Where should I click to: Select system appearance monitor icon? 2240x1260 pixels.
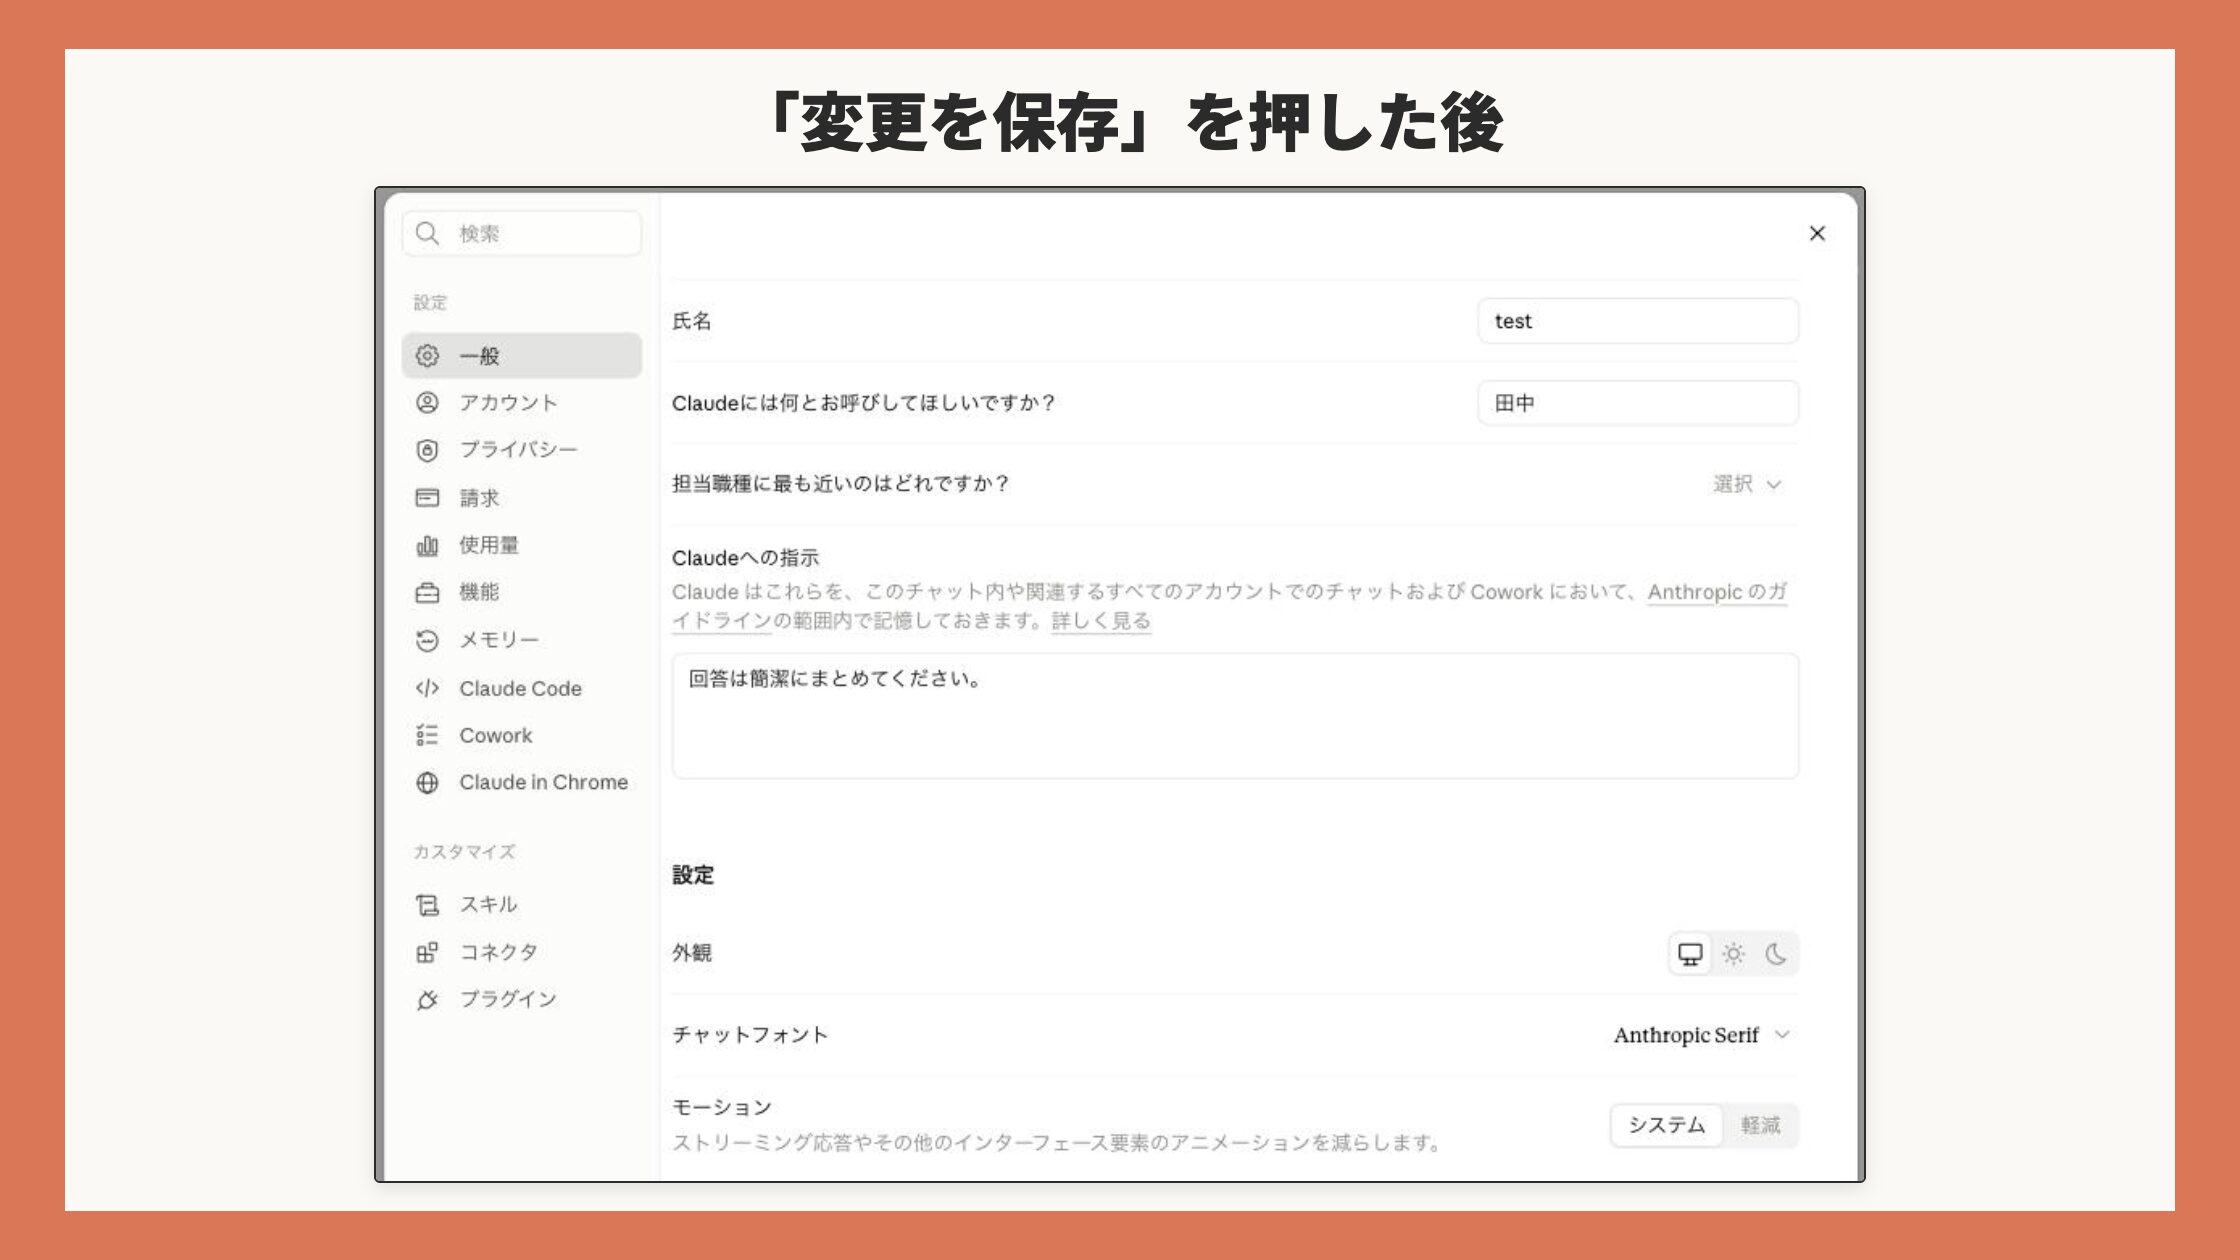[x=1690, y=953]
